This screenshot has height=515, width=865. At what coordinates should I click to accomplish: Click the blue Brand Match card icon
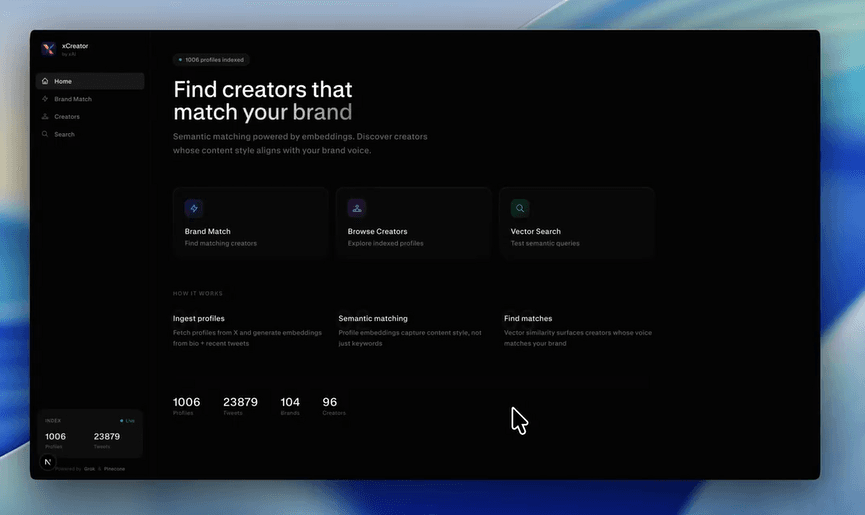(194, 208)
